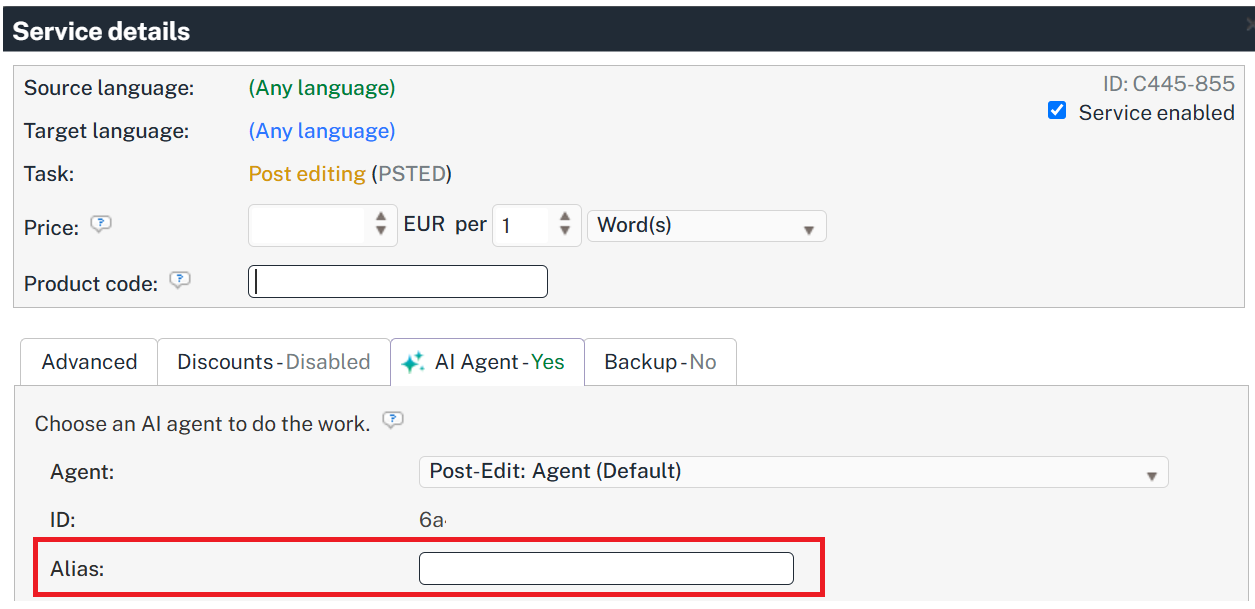
Task: Click the Post editing task link
Action: click(307, 174)
